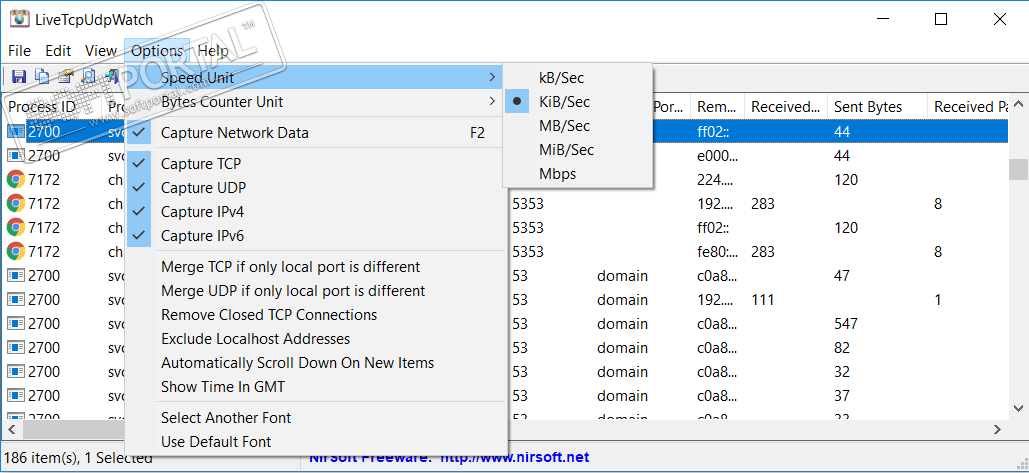Click the e000... remote address cell
This screenshot has width=1029, height=473.
[718, 155]
